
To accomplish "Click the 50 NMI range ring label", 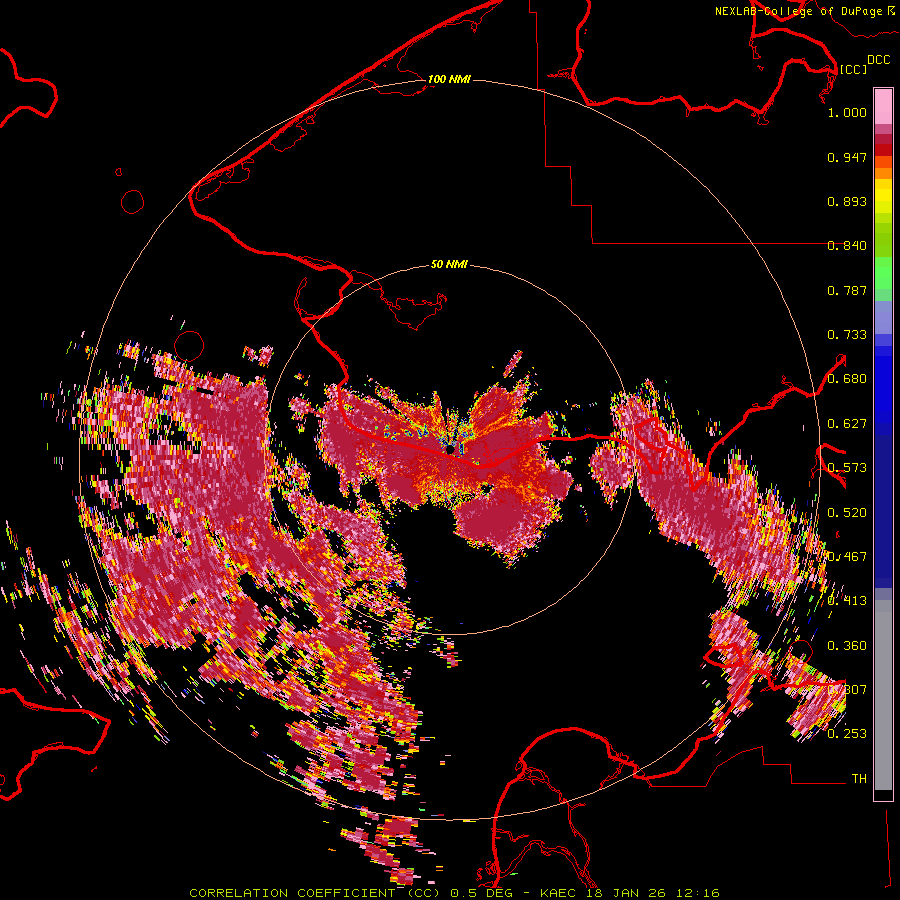I will (449, 265).
